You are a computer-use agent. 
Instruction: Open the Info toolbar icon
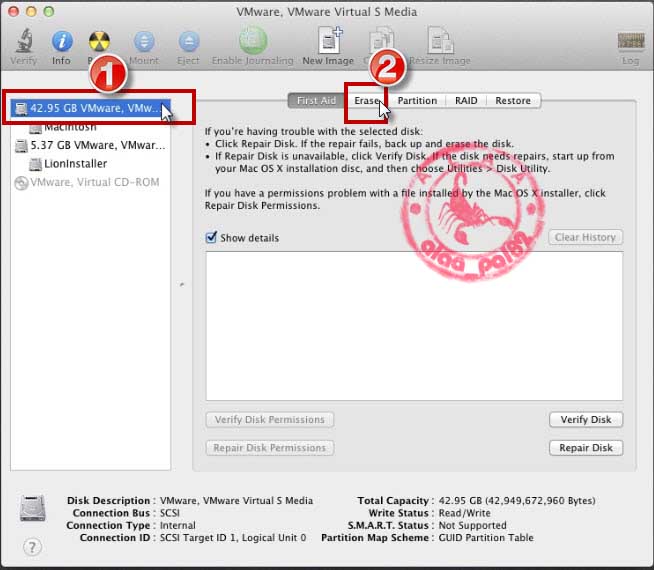point(62,41)
